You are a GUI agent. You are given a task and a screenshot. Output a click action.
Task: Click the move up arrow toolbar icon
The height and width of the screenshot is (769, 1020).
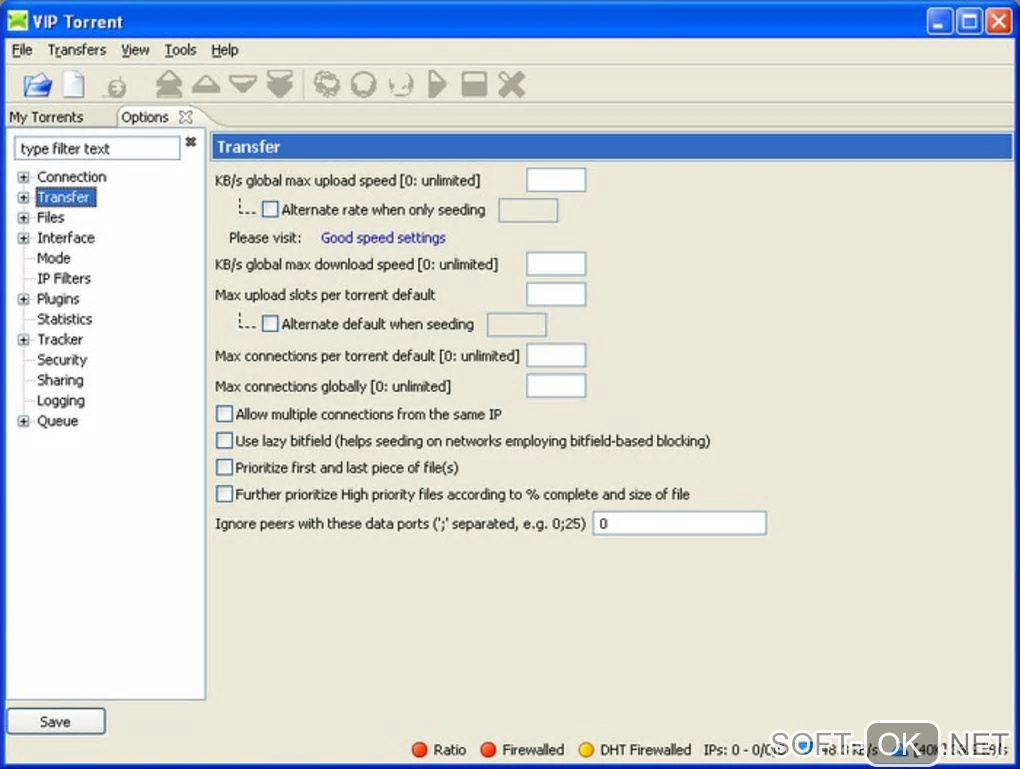[206, 84]
